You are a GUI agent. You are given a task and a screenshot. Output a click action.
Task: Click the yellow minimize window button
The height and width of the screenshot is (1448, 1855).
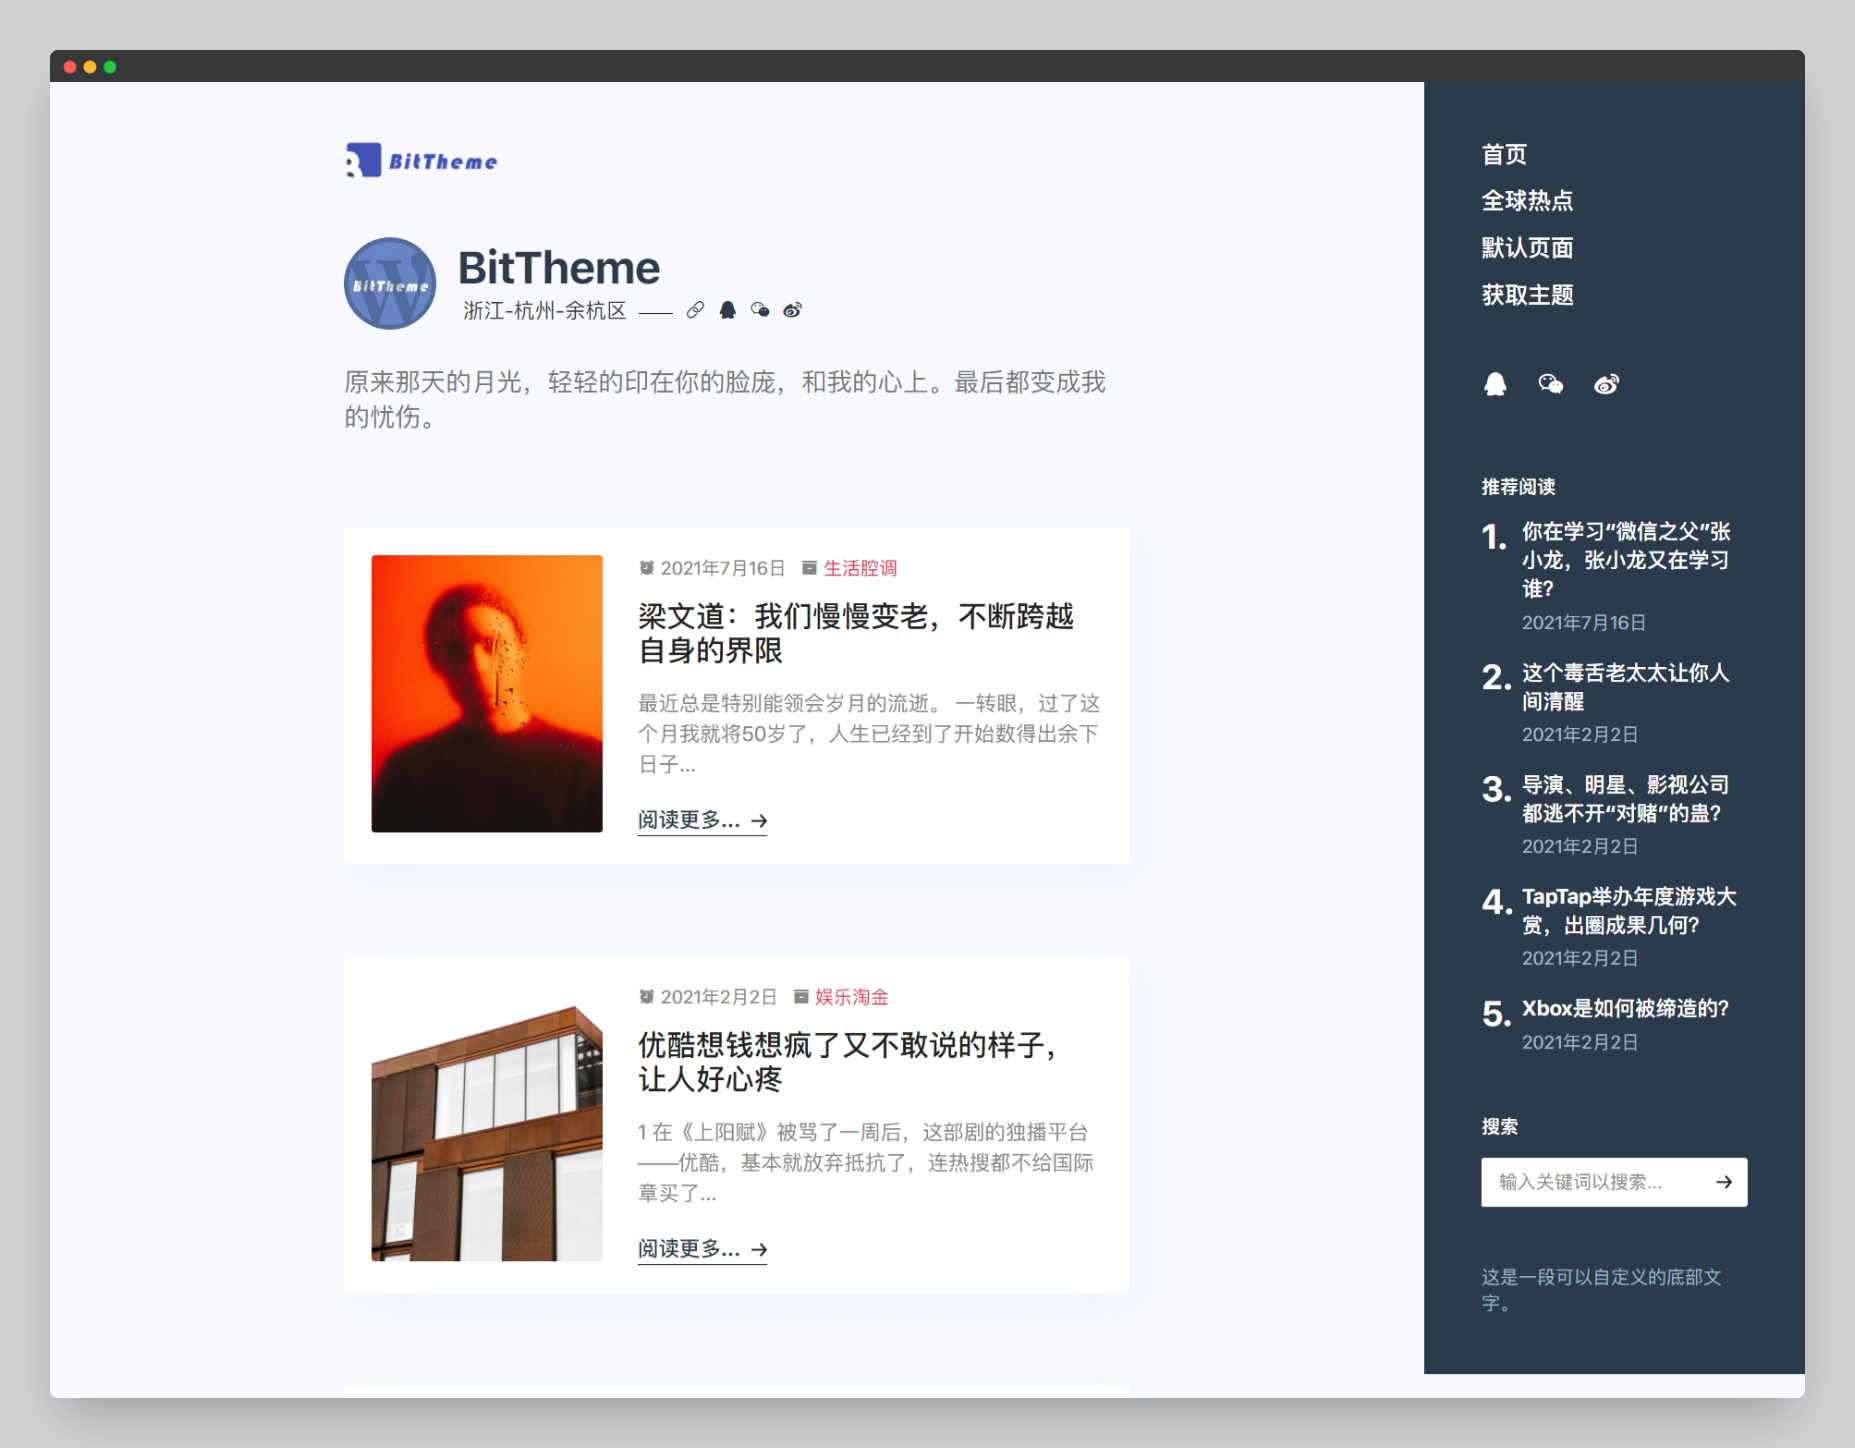(x=90, y=67)
